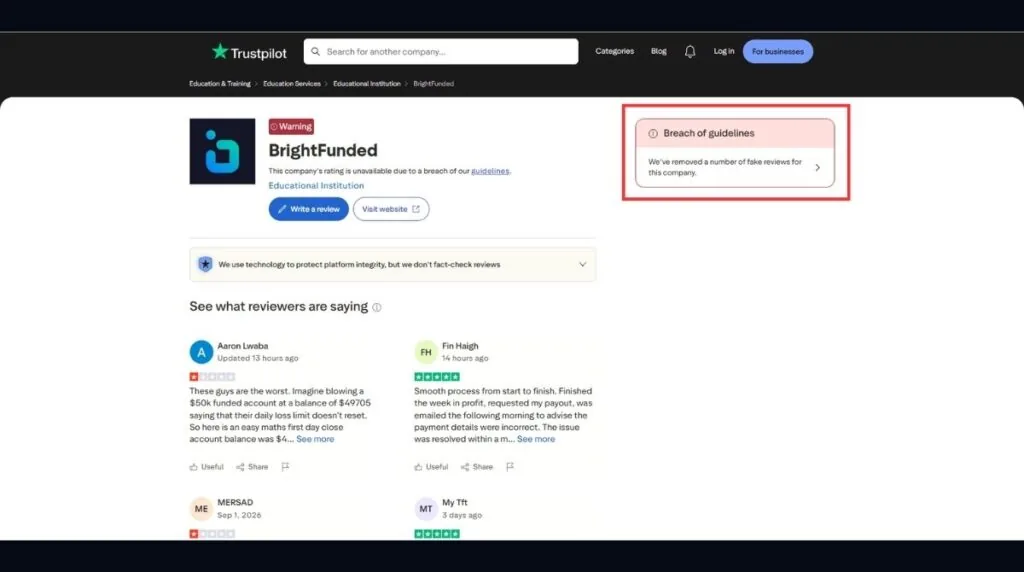Open the notifications bell
The width and height of the screenshot is (1024, 572).
(690, 52)
